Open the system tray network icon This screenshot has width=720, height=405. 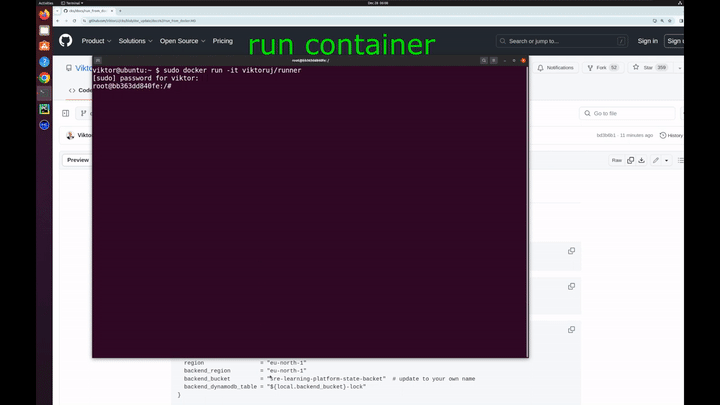(x=680, y=3)
